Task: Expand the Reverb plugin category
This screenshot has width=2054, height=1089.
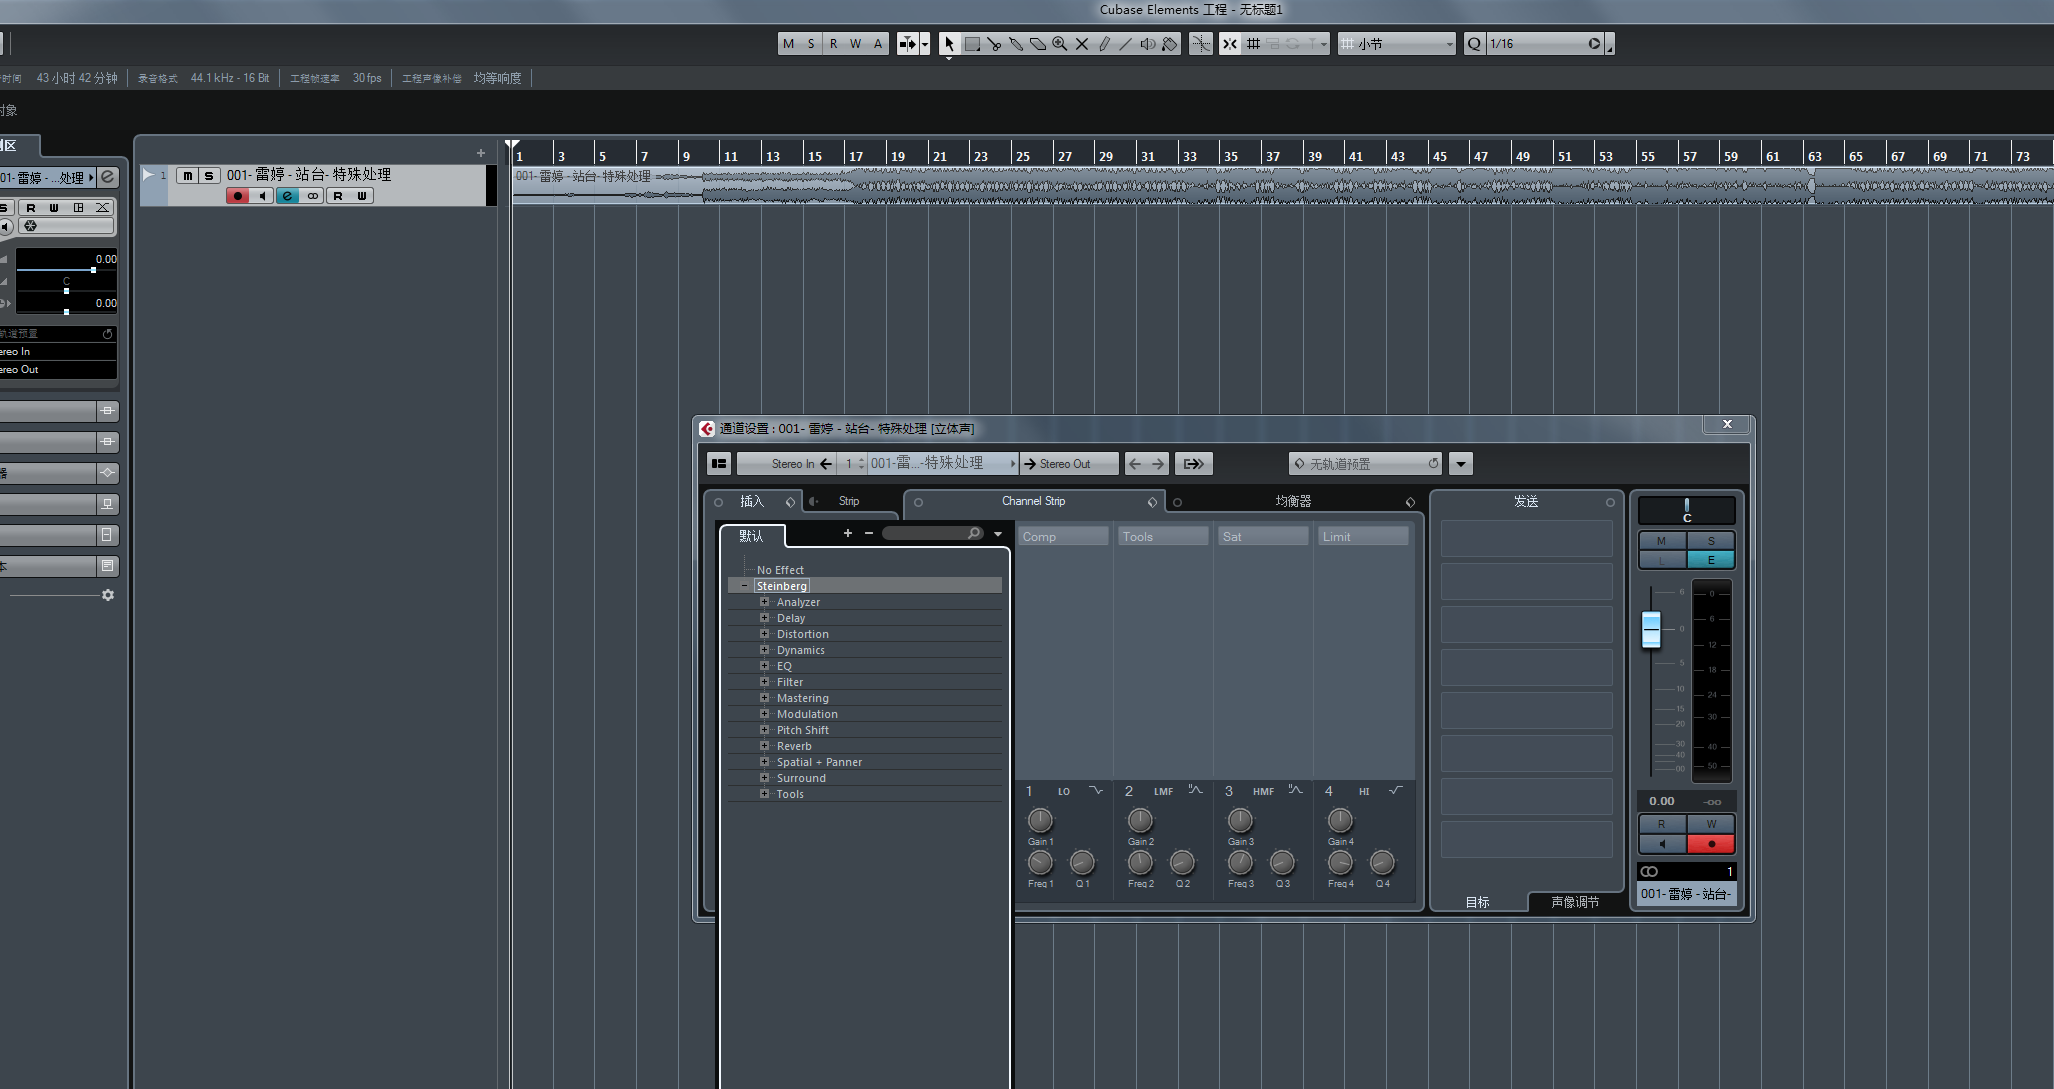Action: coord(764,746)
